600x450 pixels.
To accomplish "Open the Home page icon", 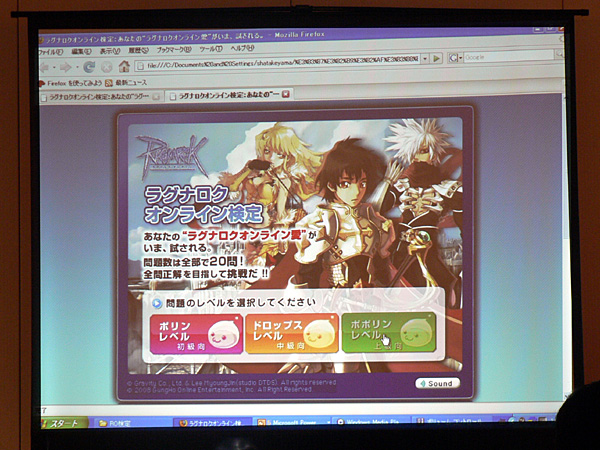I will [x=124, y=66].
